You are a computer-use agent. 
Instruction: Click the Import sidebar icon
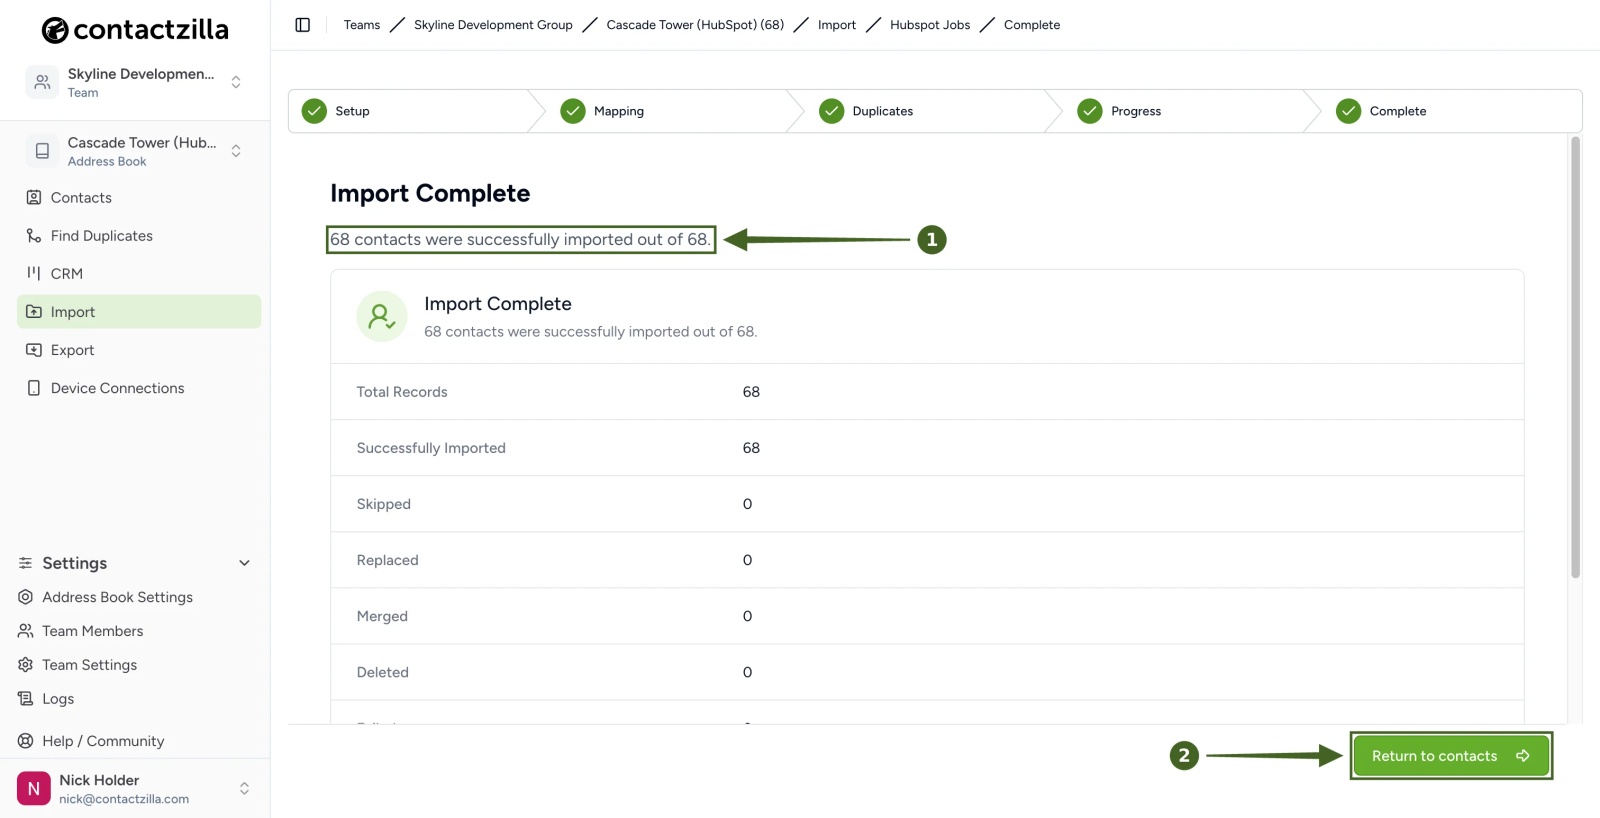tap(34, 312)
